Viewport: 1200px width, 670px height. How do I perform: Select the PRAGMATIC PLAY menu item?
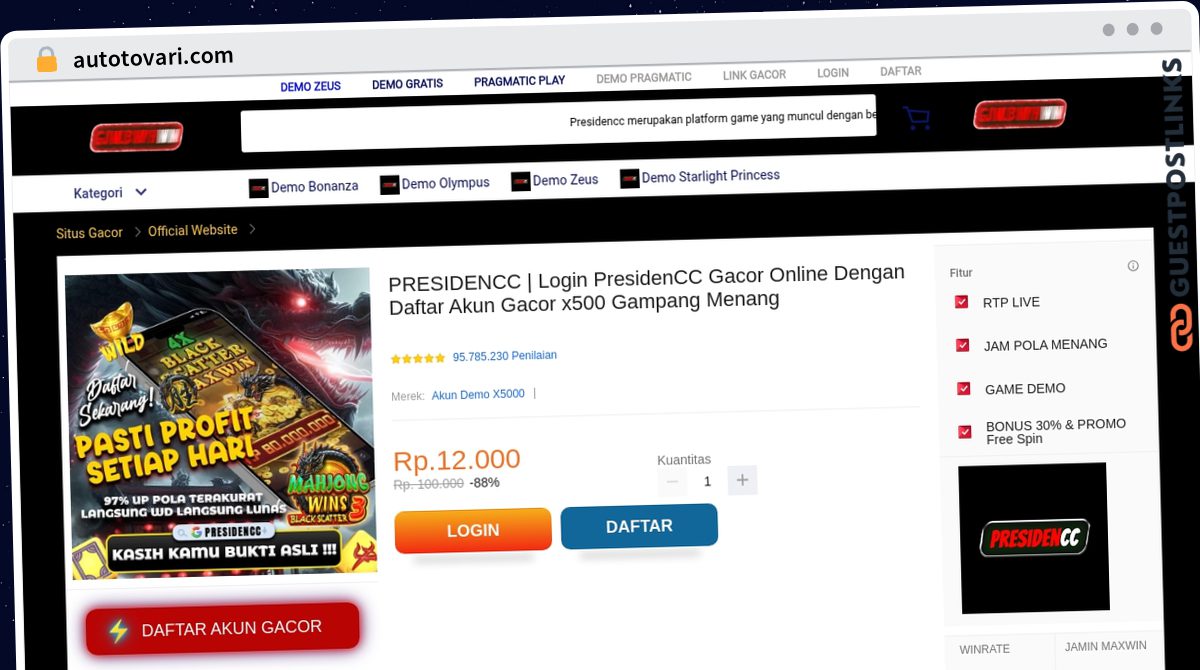pyautogui.click(x=519, y=81)
